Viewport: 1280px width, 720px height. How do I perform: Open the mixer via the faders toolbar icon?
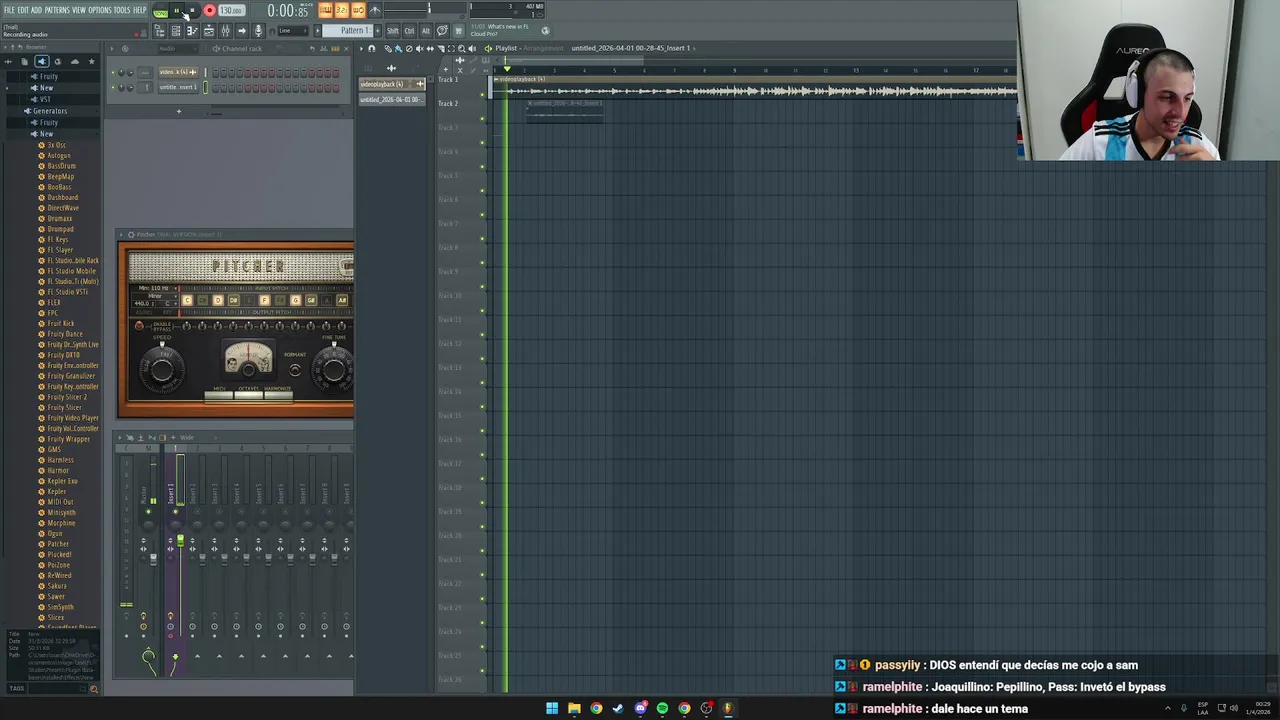point(225,31)
